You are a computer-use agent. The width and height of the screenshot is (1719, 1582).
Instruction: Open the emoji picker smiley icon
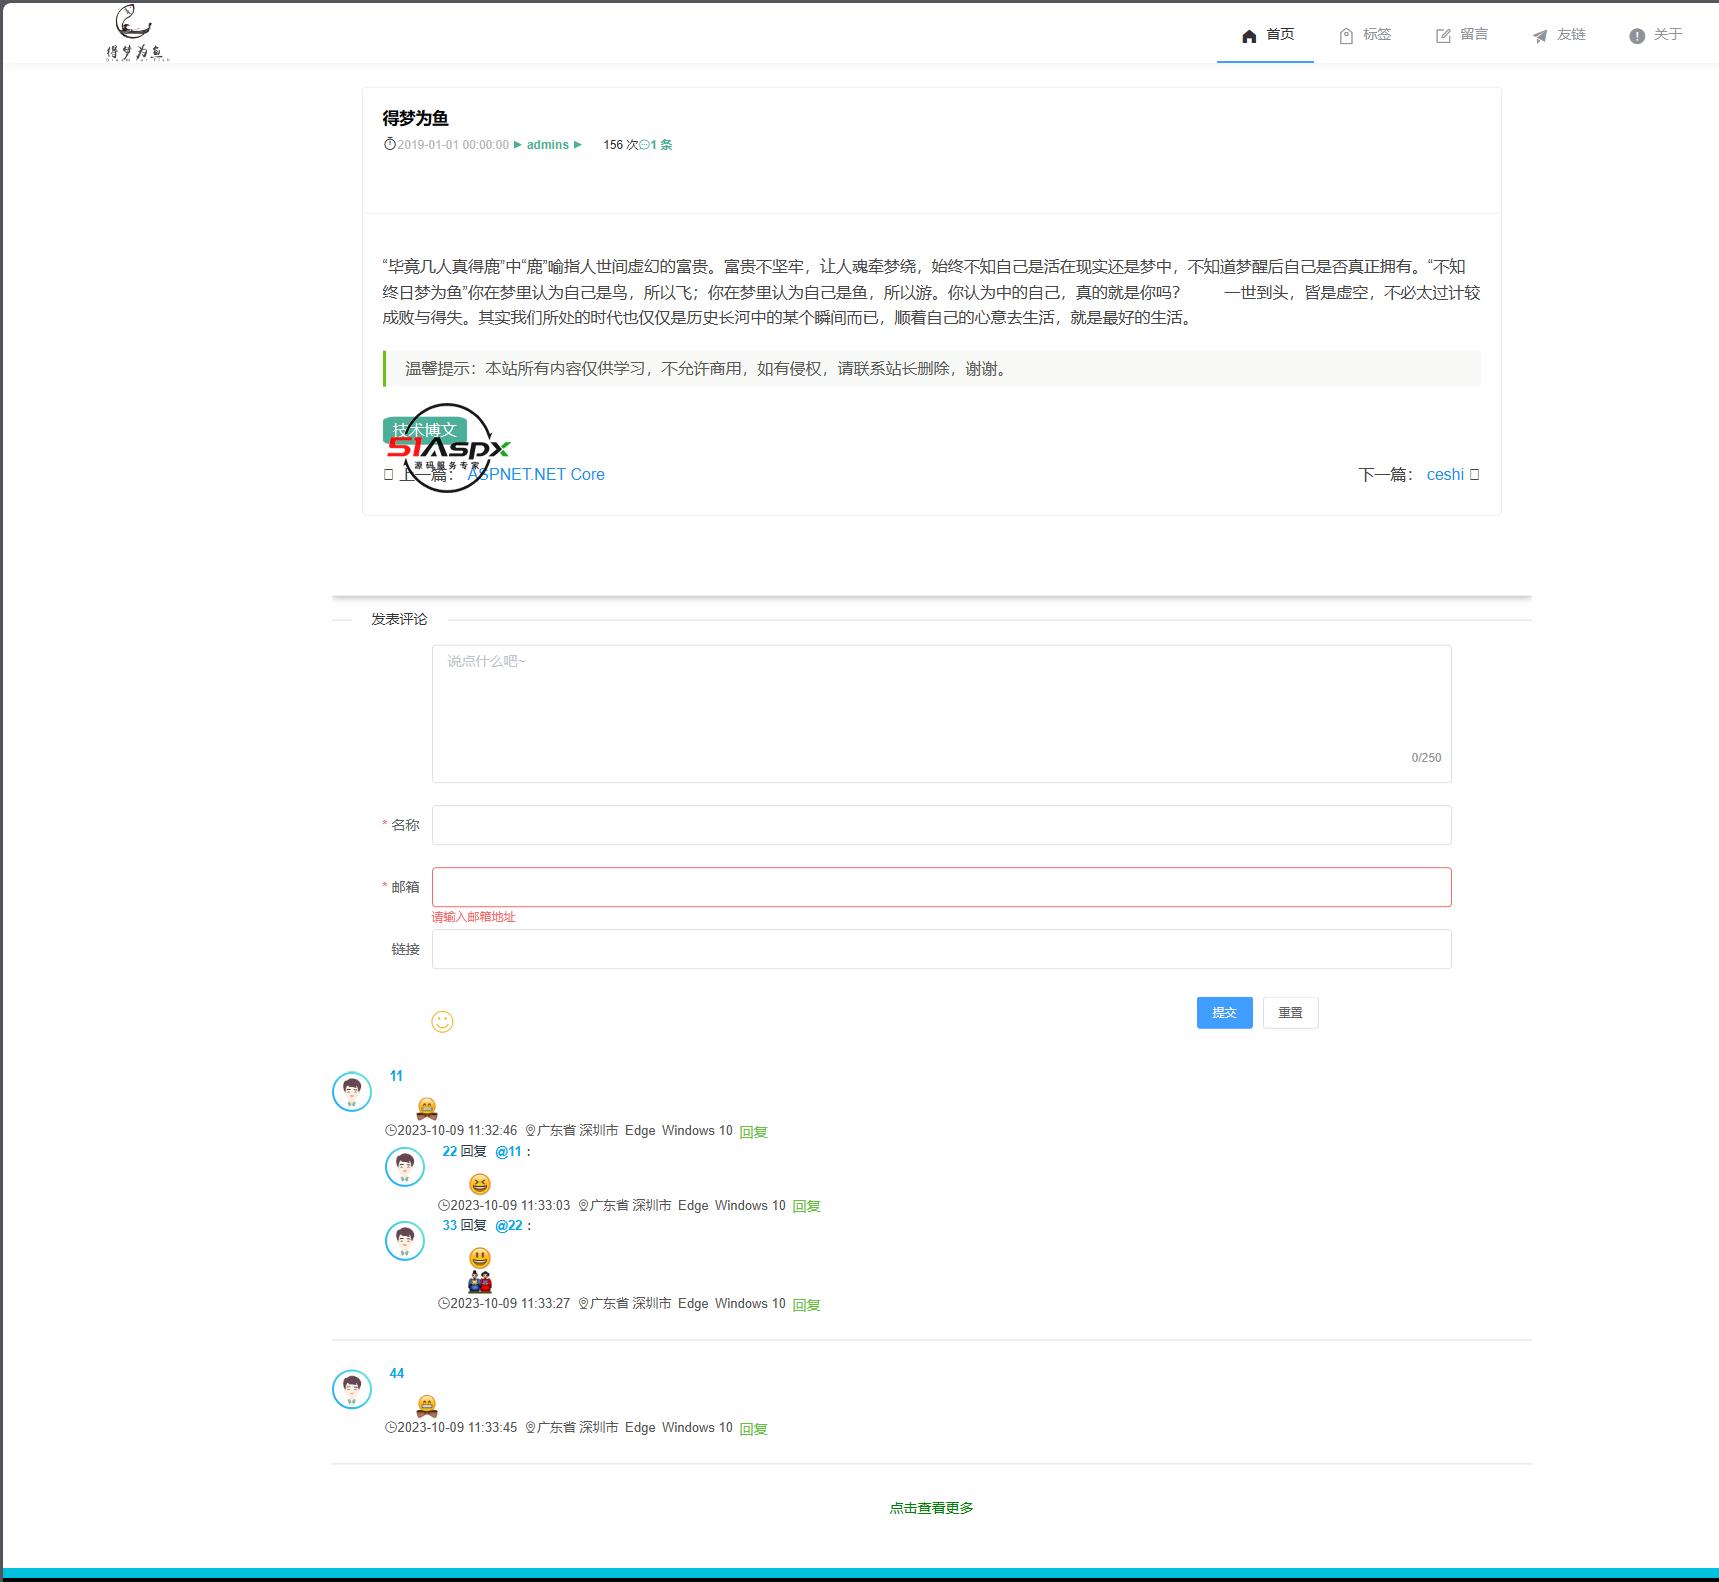pos(442,1021)
